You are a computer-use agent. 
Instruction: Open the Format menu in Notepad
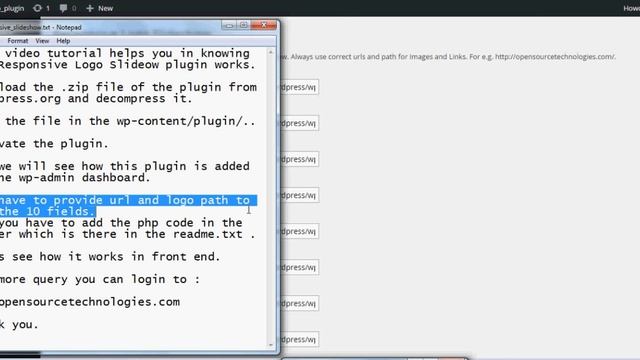coord(18,41)
